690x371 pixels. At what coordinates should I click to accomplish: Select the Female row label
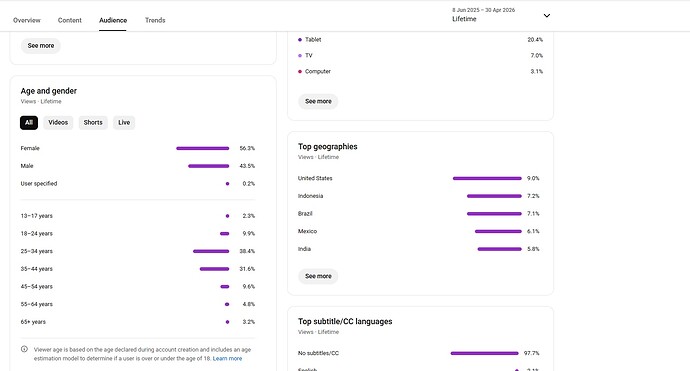click(x=30, y=148)
